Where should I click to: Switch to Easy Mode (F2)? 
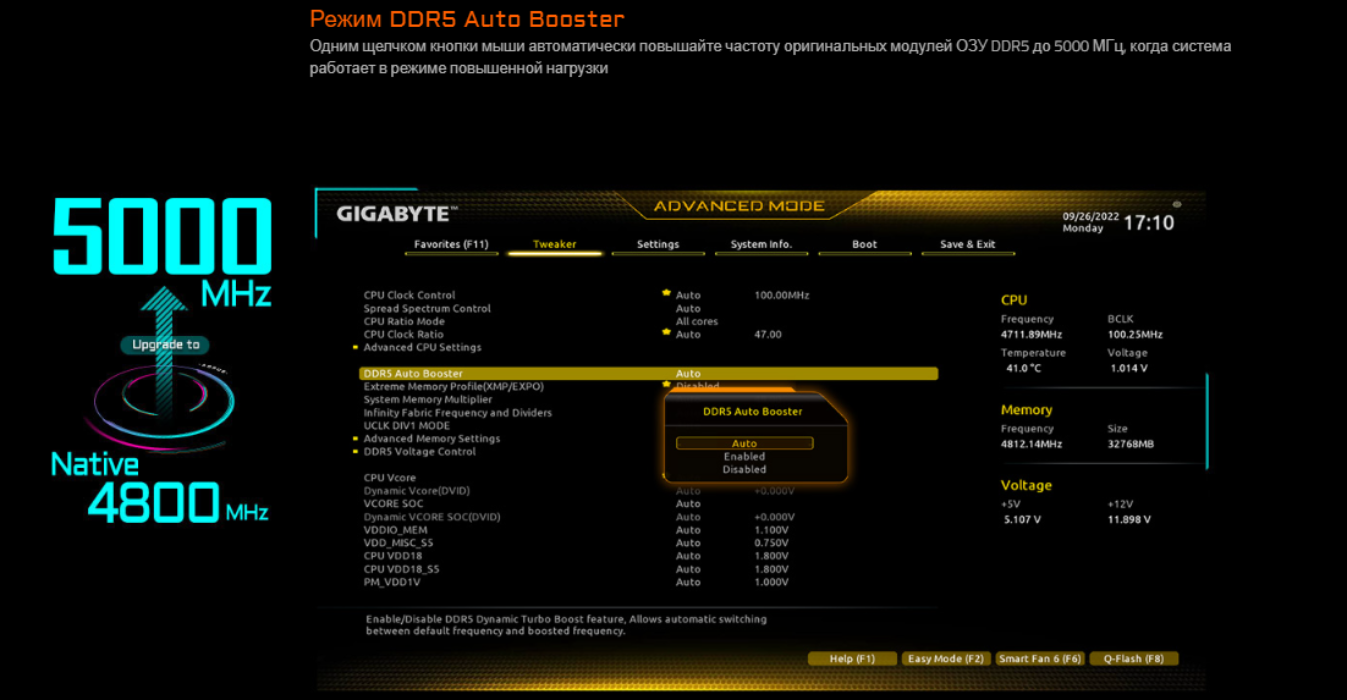point(946,659)
